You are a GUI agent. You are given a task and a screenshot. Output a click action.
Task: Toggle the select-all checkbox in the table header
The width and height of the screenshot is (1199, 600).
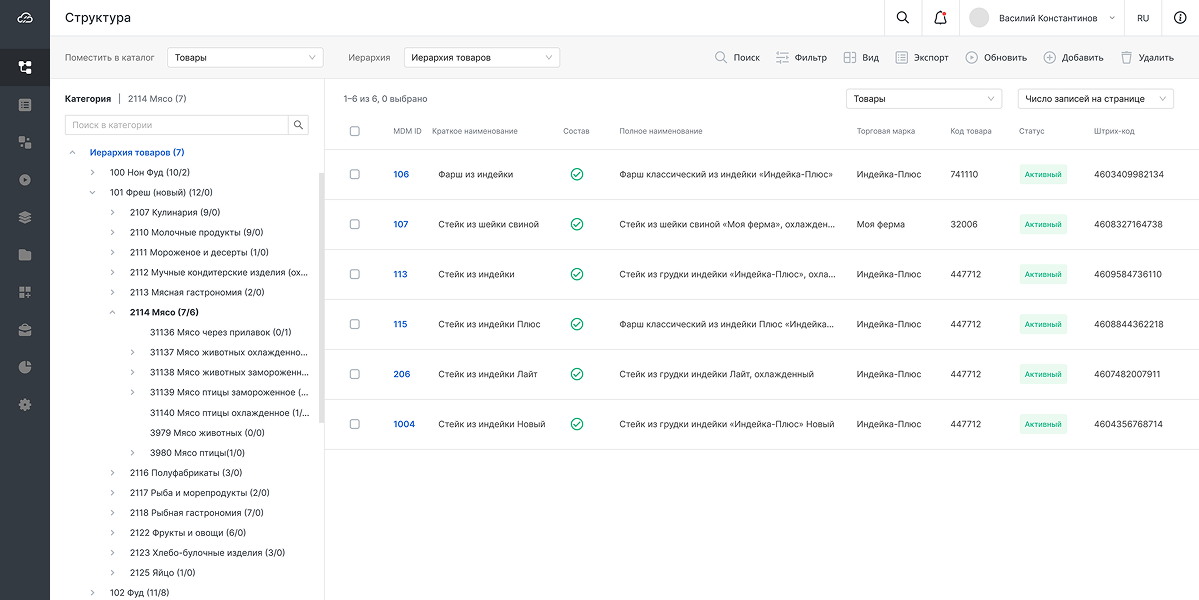click(355, 131)
